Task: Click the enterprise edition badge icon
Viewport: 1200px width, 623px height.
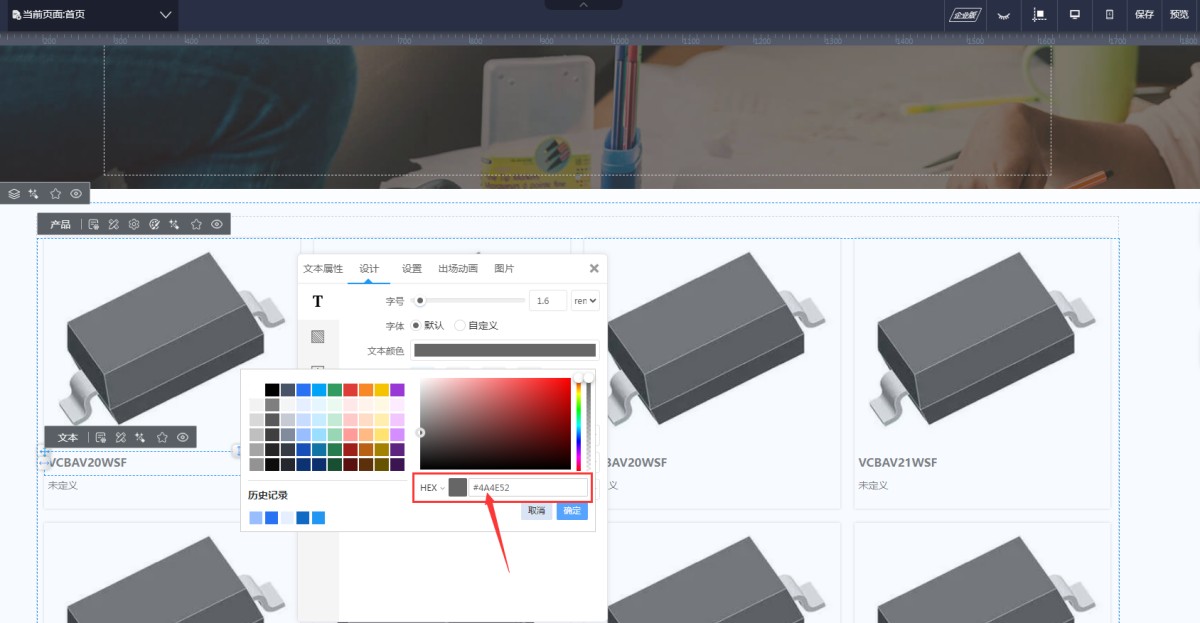Action: (965, 15)
